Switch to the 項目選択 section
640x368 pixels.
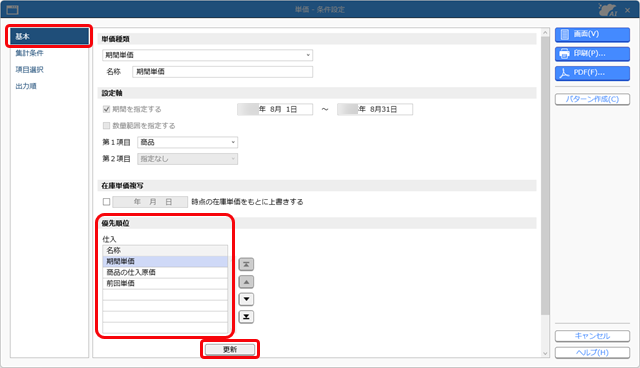[29, 70]
